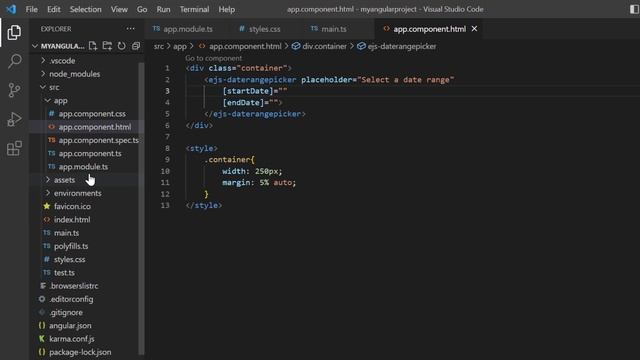The width and height of the screenshot is (640, 360).
Task: Close the app.component.html tab
Action: pyautogui.click(x=474, y=29)
